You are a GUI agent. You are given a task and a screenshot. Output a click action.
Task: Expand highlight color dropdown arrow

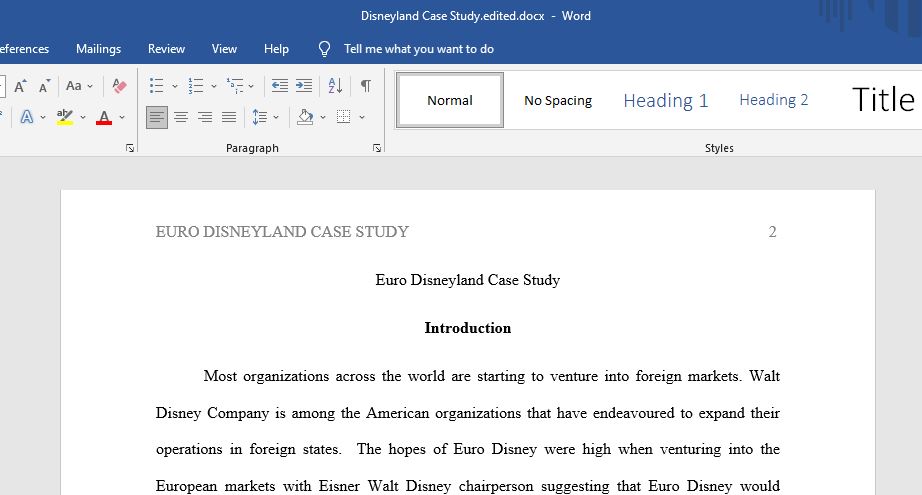tap(83, 117)
